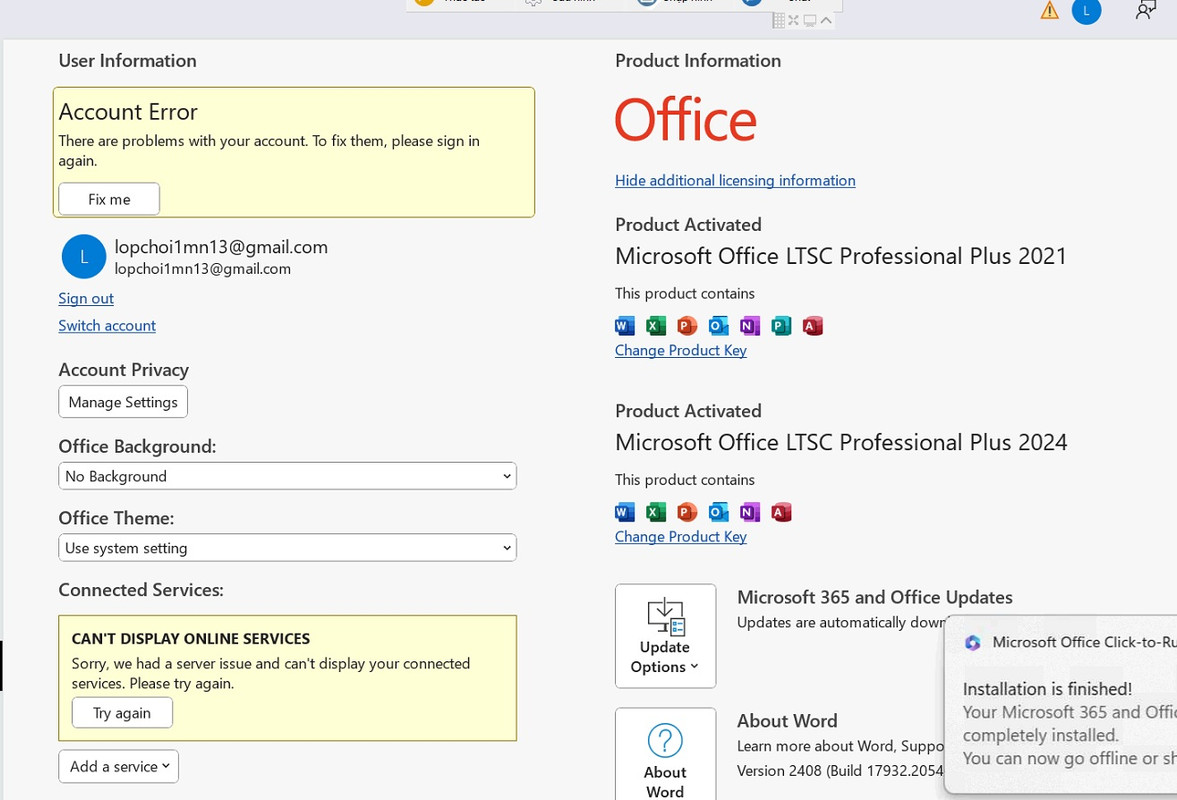Click Hide additional licensing information link
The image size is (1177, 800).
pyautogui.click(x=735, y=180)
